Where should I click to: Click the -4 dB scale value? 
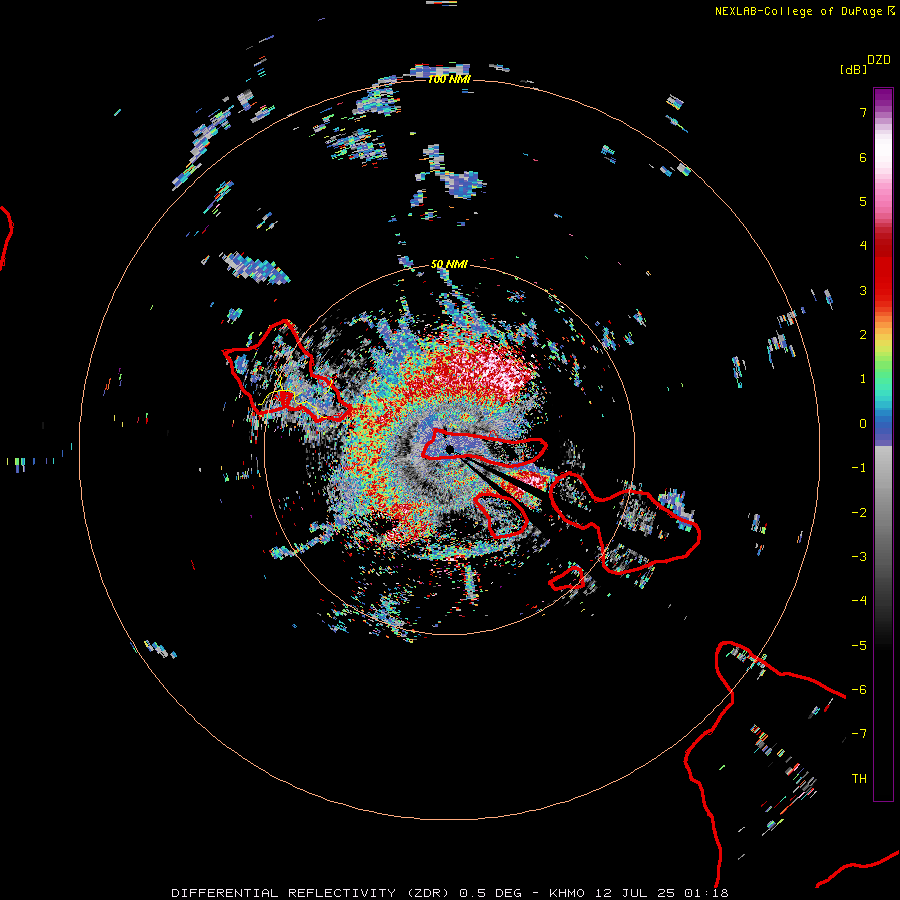(859, 601)
